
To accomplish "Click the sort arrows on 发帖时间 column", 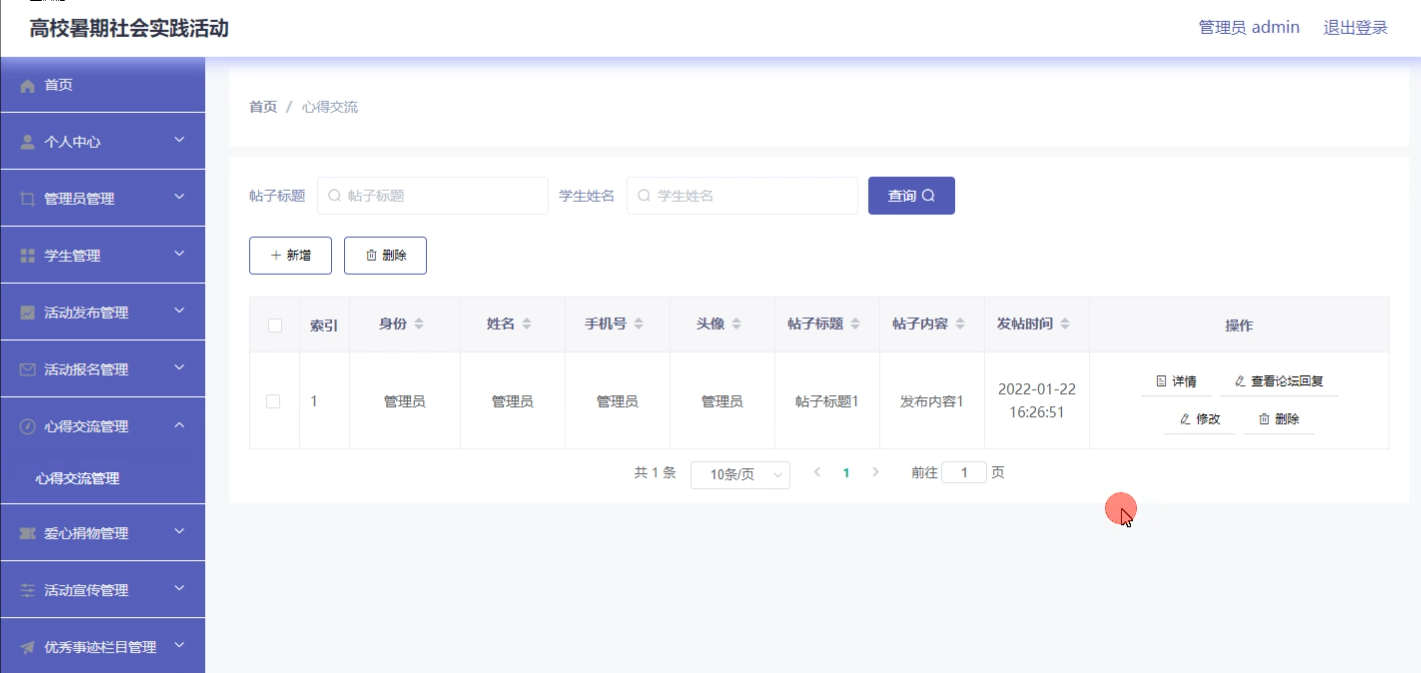I will pos(1065,325).
